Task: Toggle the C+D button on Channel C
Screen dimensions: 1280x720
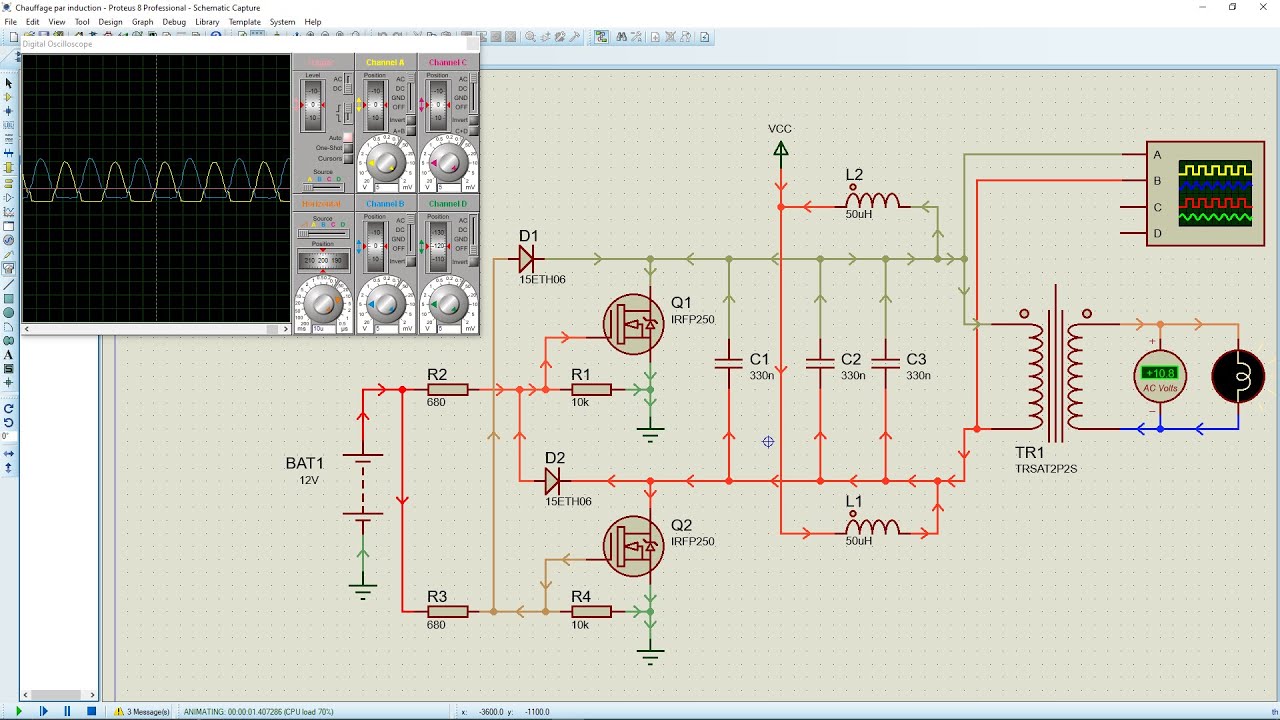Action: pyautogui.click(x=473, y=131)
